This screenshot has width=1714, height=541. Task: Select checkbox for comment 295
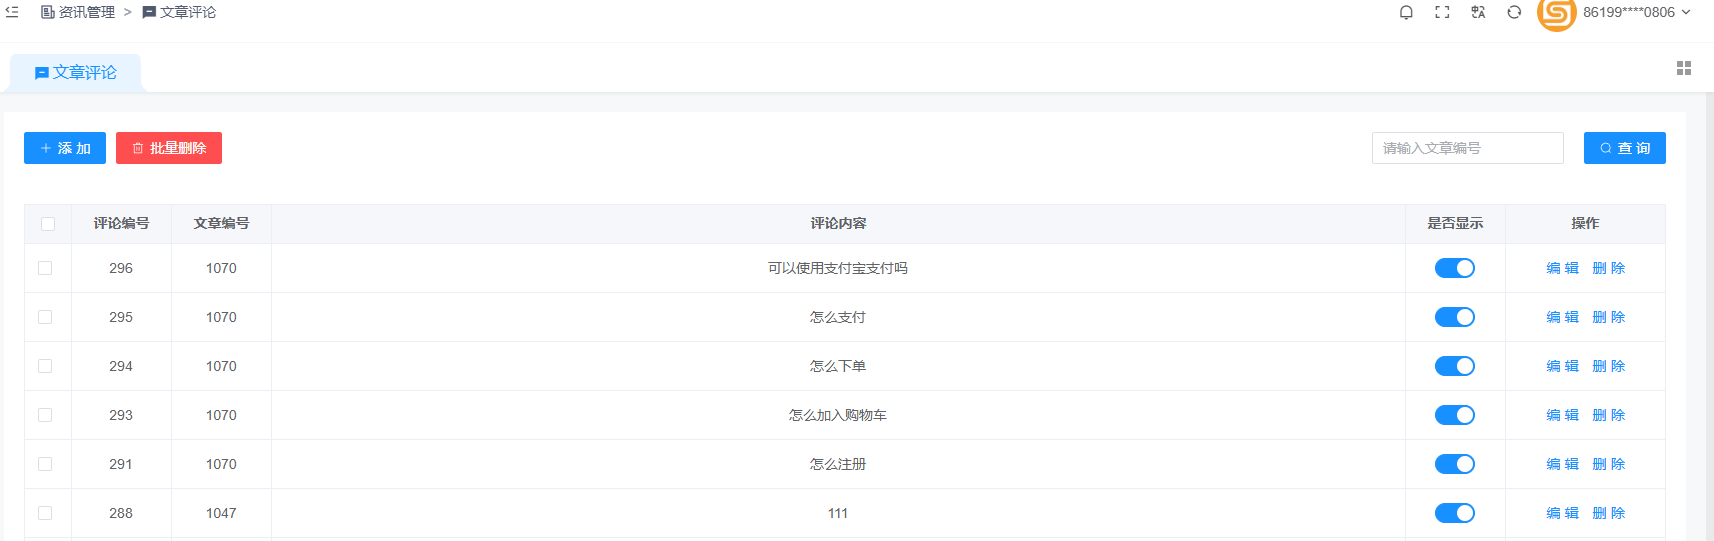(45, 317)
